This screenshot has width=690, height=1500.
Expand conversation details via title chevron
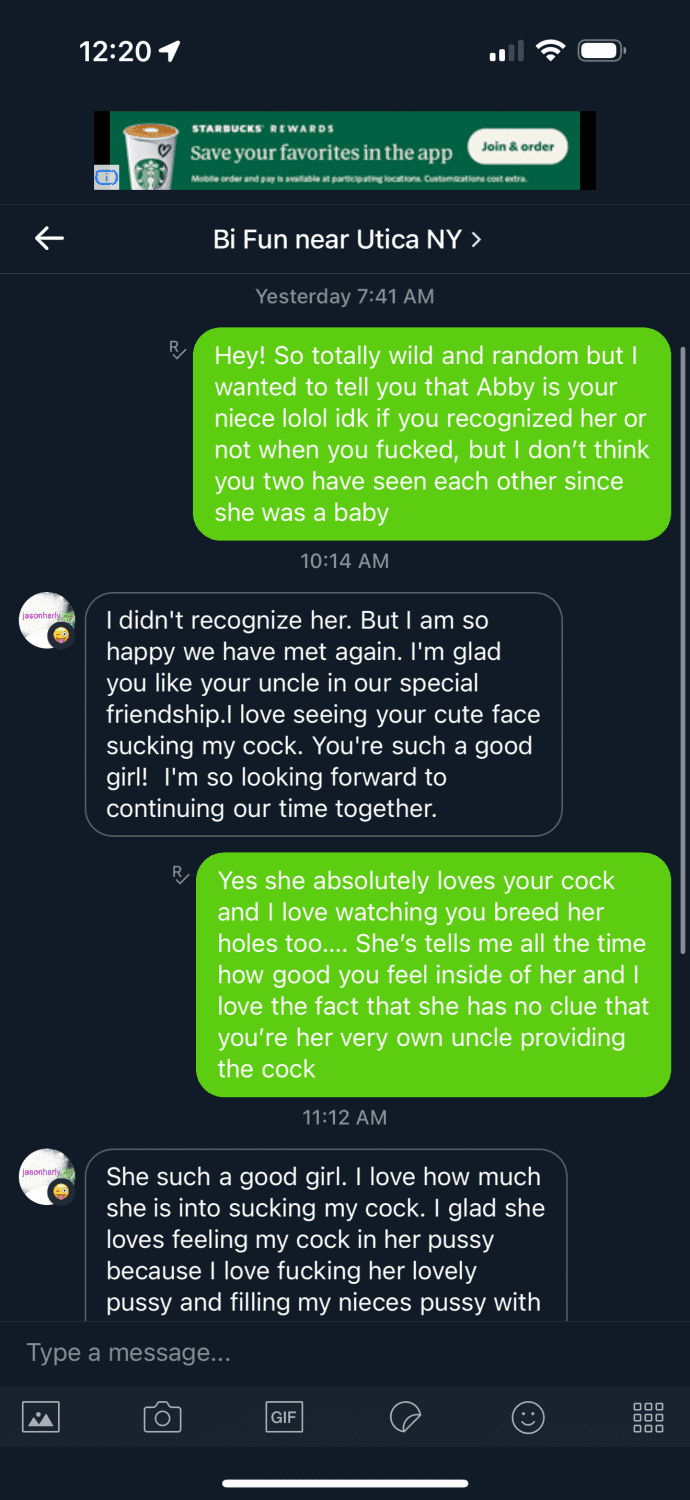coord(475,239)
